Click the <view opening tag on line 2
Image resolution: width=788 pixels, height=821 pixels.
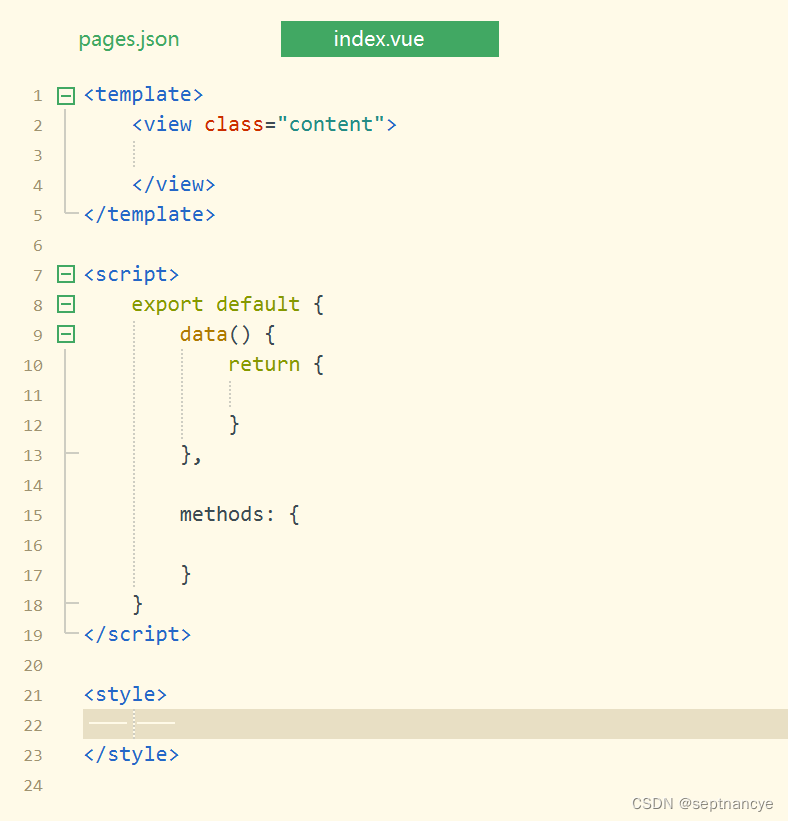162,125
